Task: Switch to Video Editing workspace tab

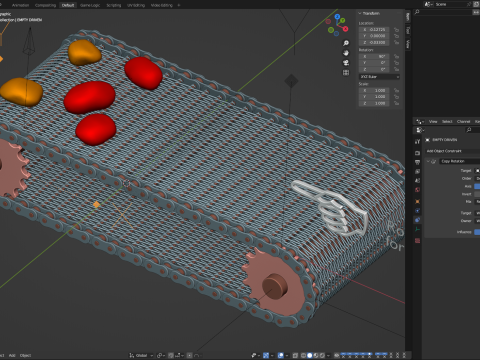Action: [162, 5]
